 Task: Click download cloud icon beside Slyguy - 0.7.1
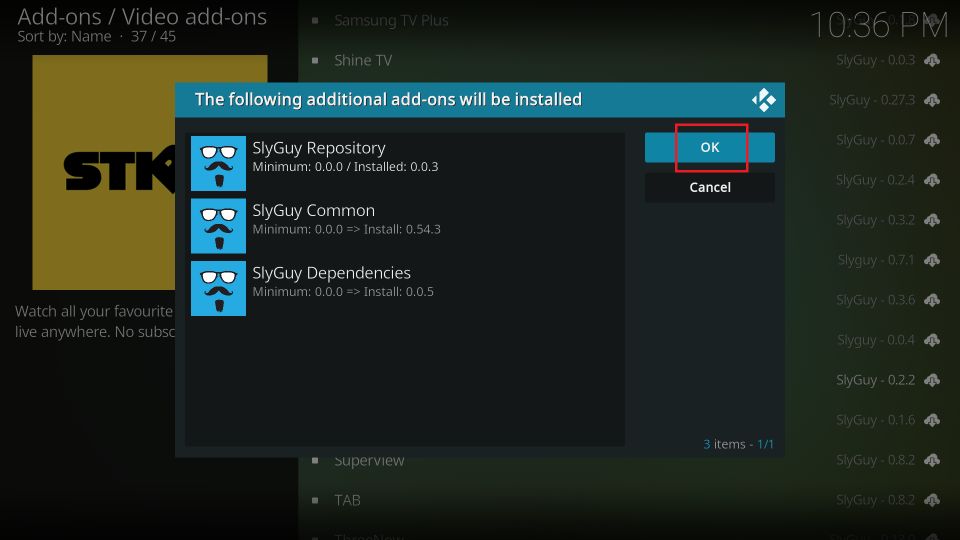pos(932,260)
